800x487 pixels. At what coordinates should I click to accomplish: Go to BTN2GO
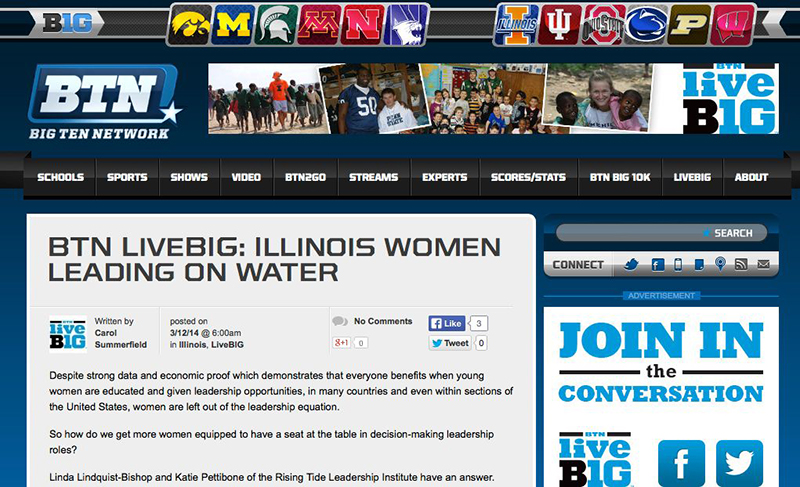[305, 177]
